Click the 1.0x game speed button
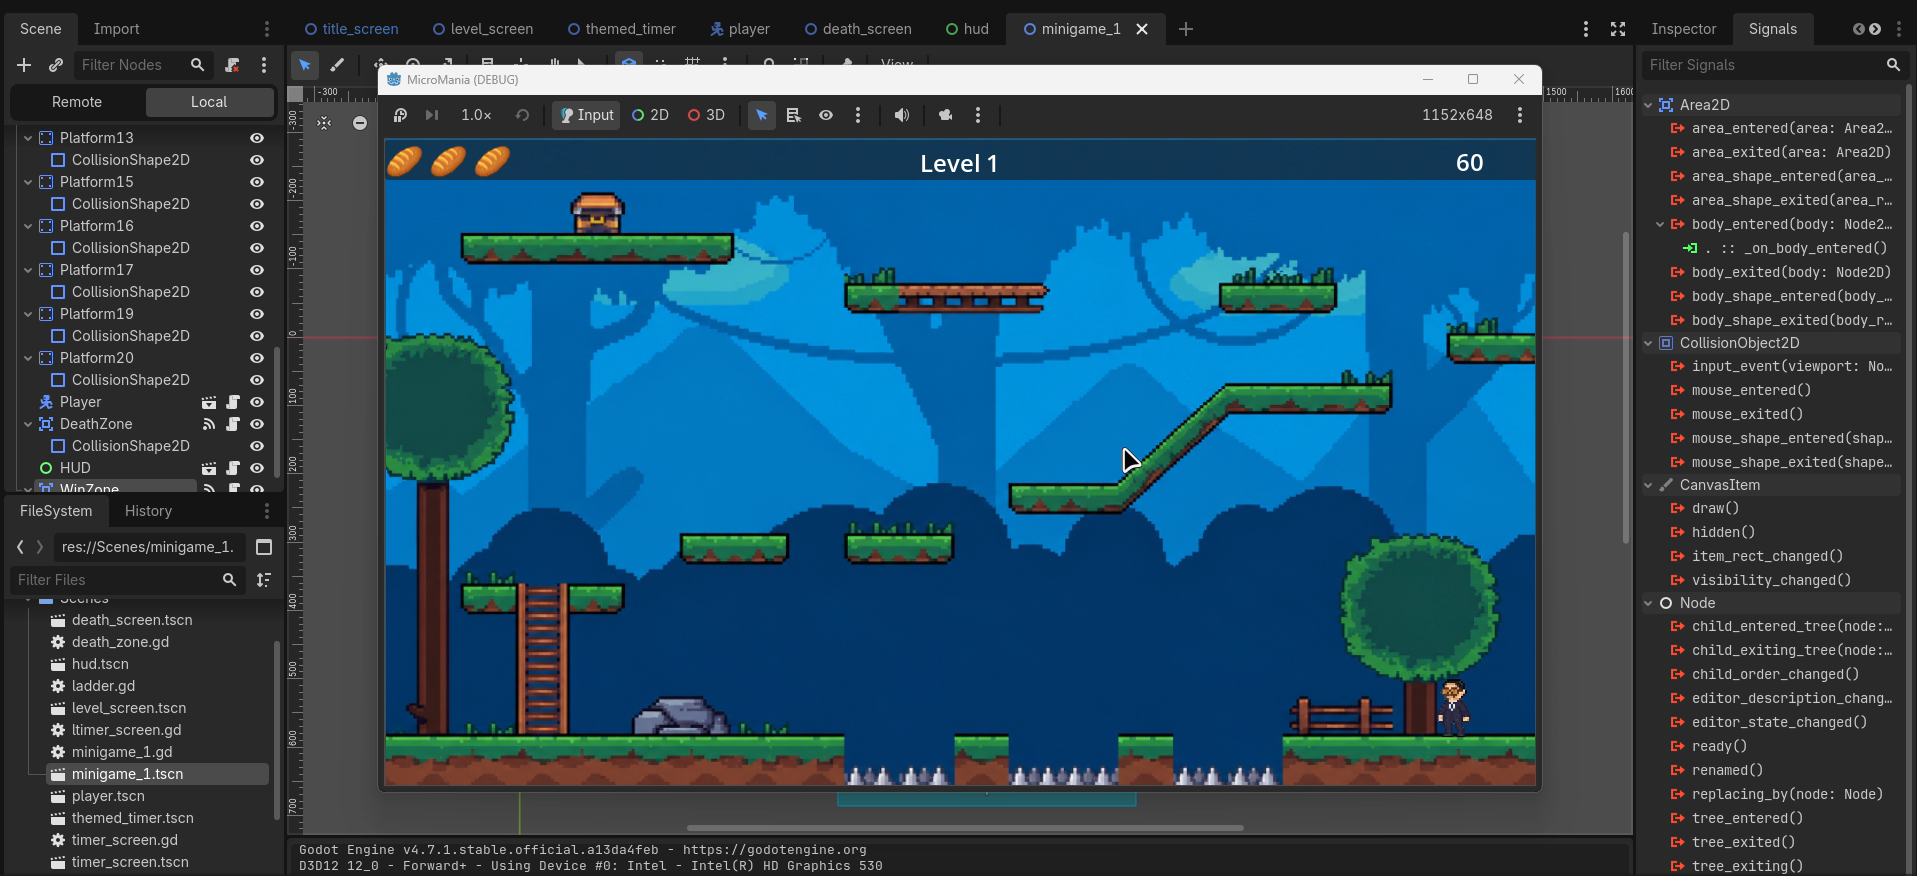This screenshot has height=876, width=1917. (476, 115)
